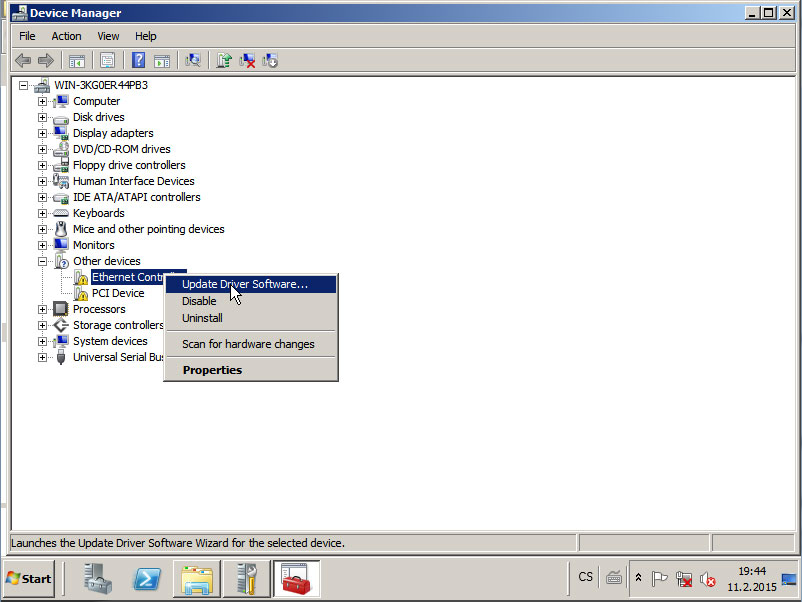Collapse the Other devices node
The width and height of the screenshot is (802, 602).
point(42,261)
